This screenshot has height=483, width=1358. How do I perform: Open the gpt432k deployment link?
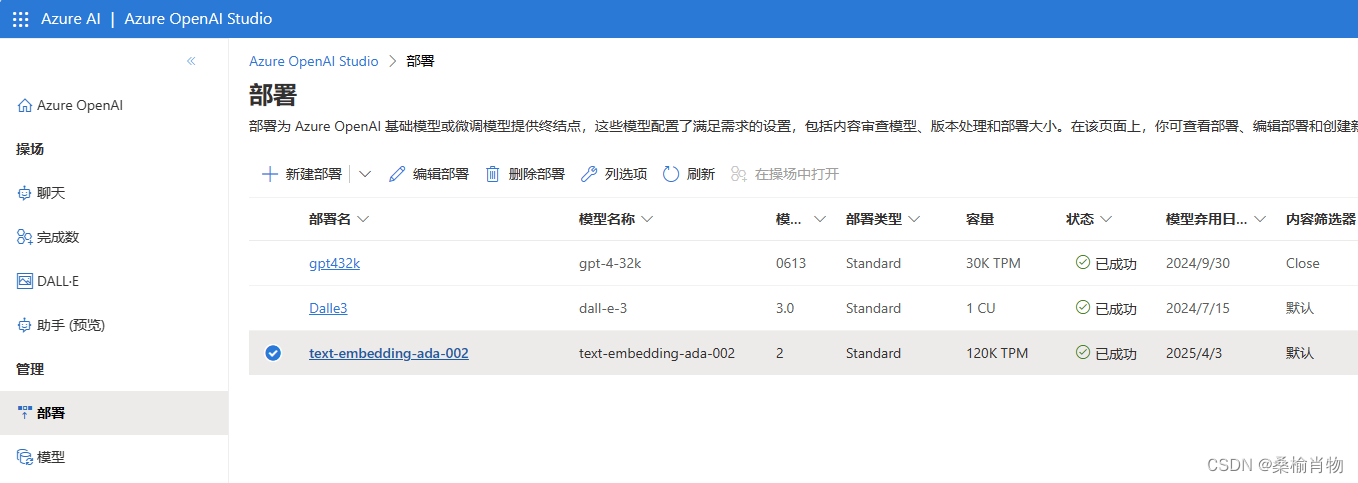click(x=334, y=263)
